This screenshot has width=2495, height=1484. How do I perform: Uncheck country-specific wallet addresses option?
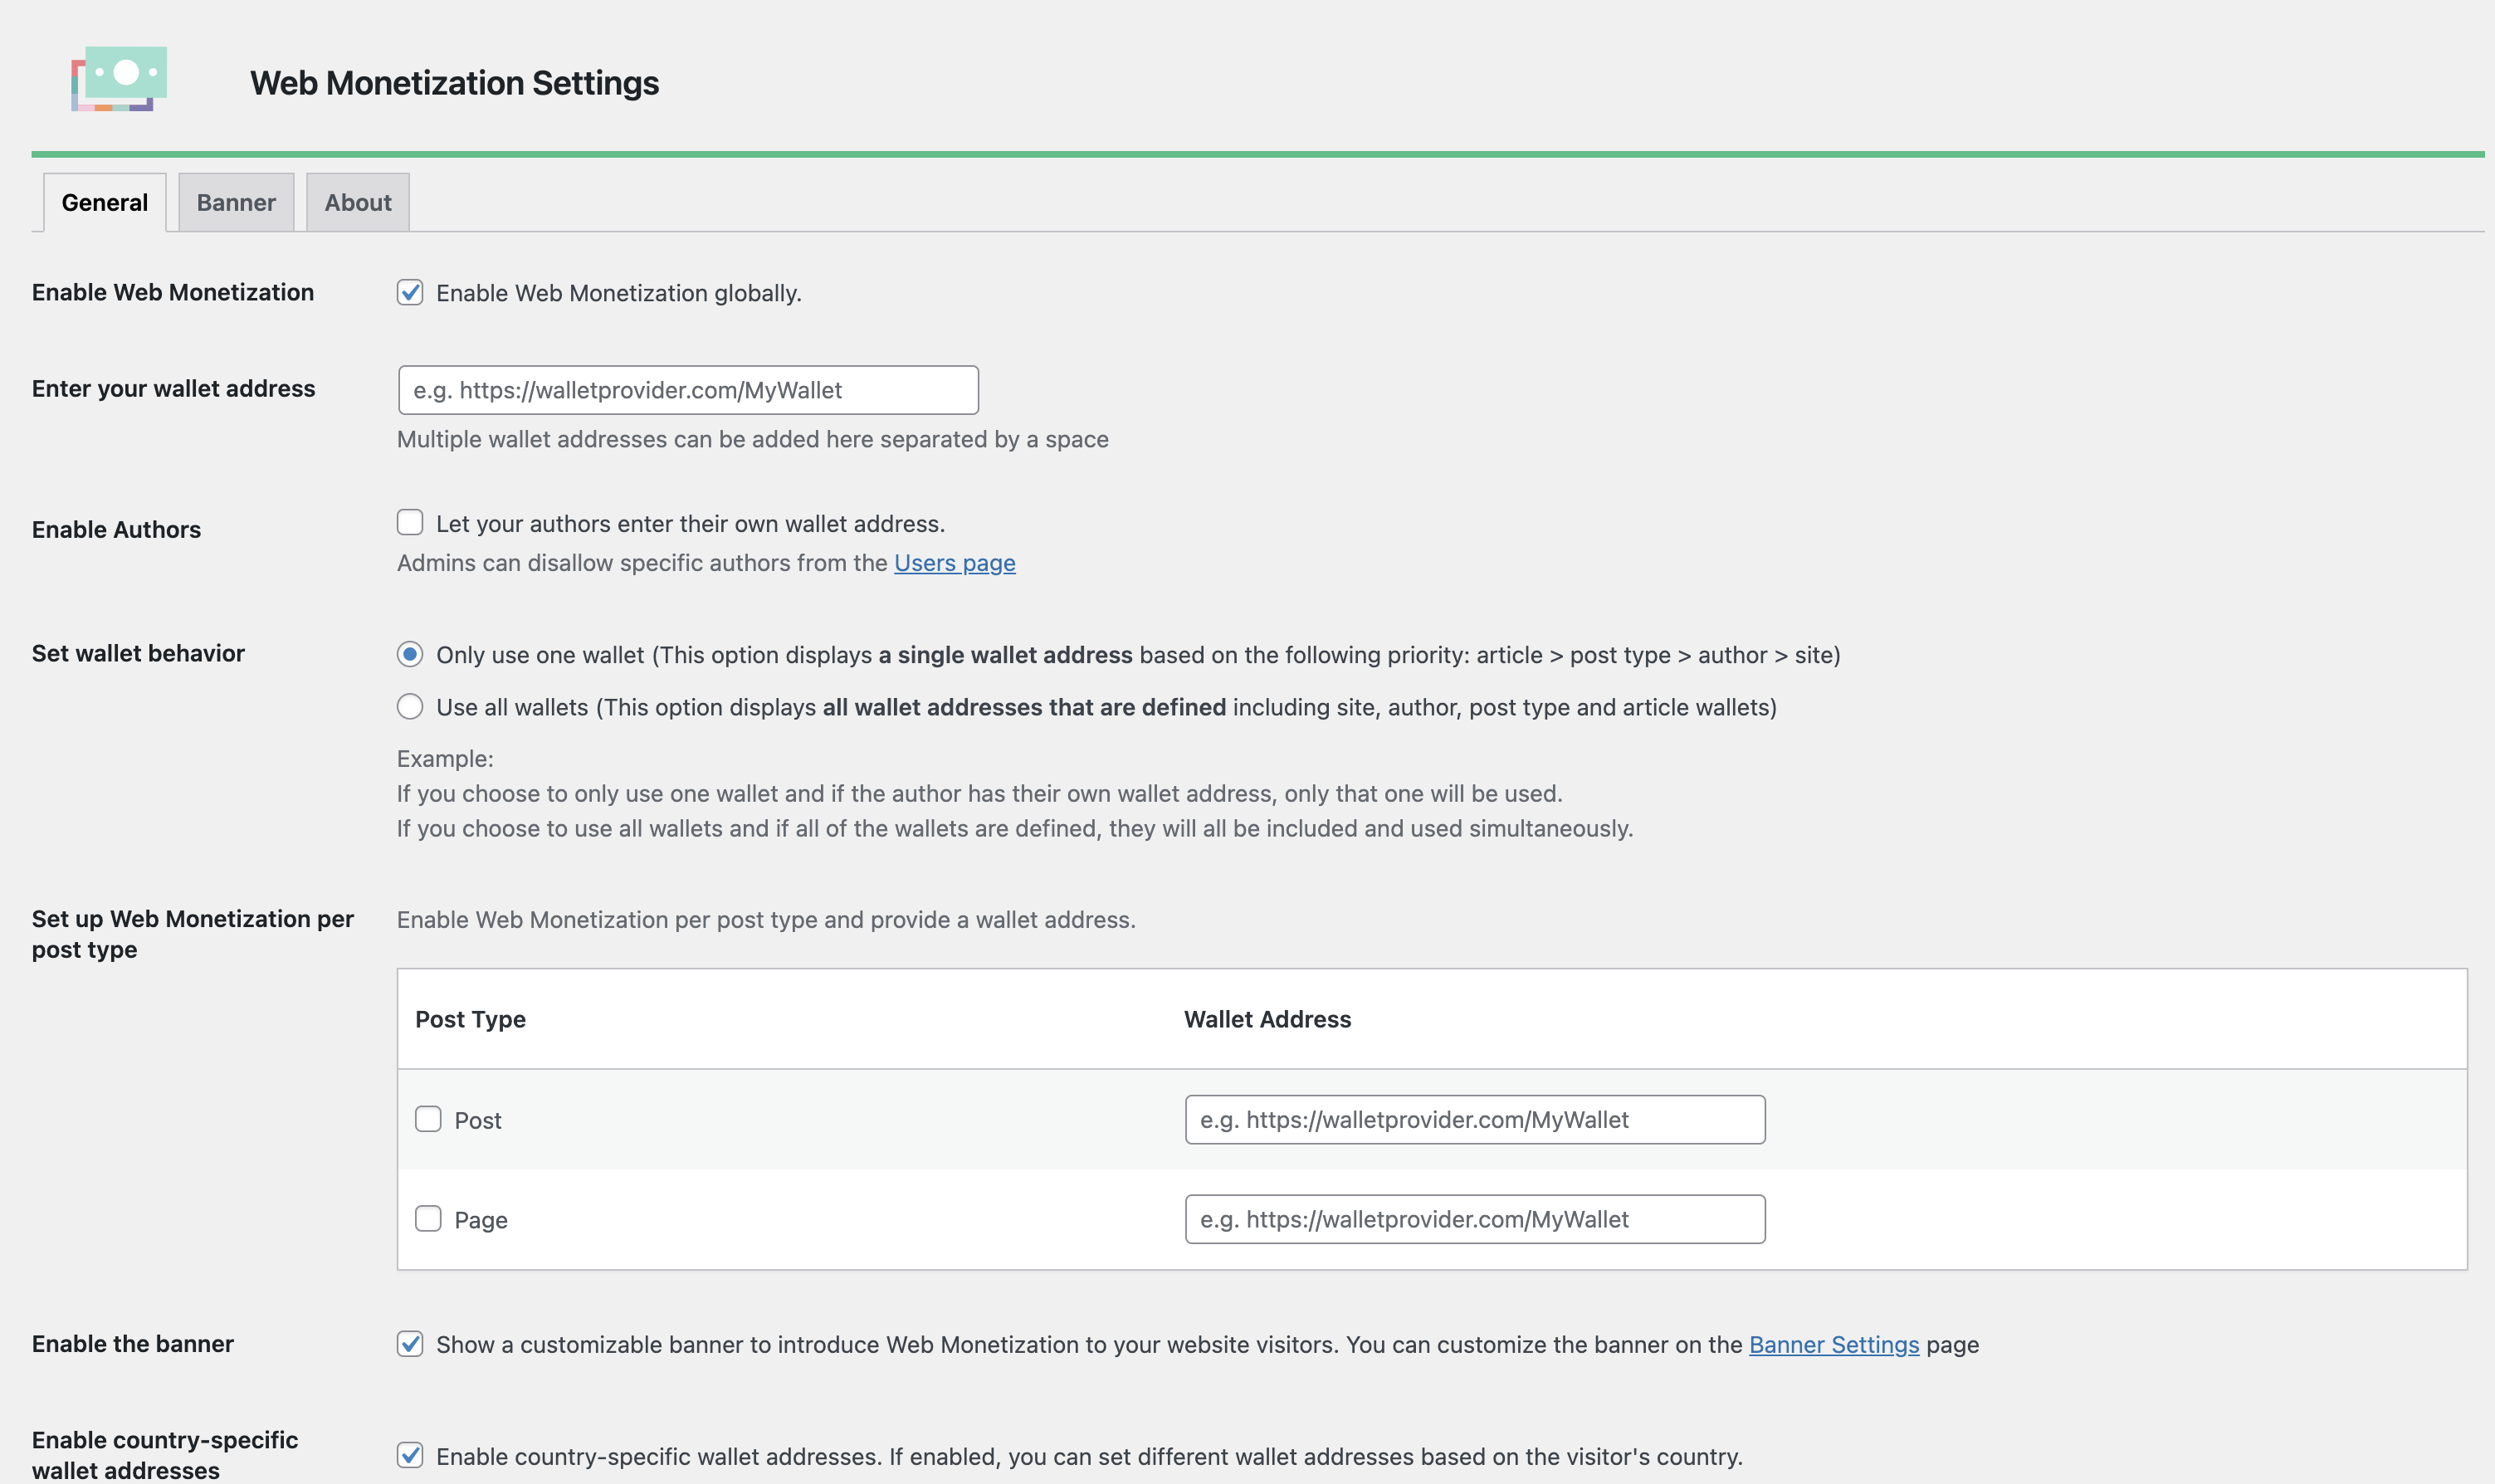pyautogui.click(x=410, y=1456)
